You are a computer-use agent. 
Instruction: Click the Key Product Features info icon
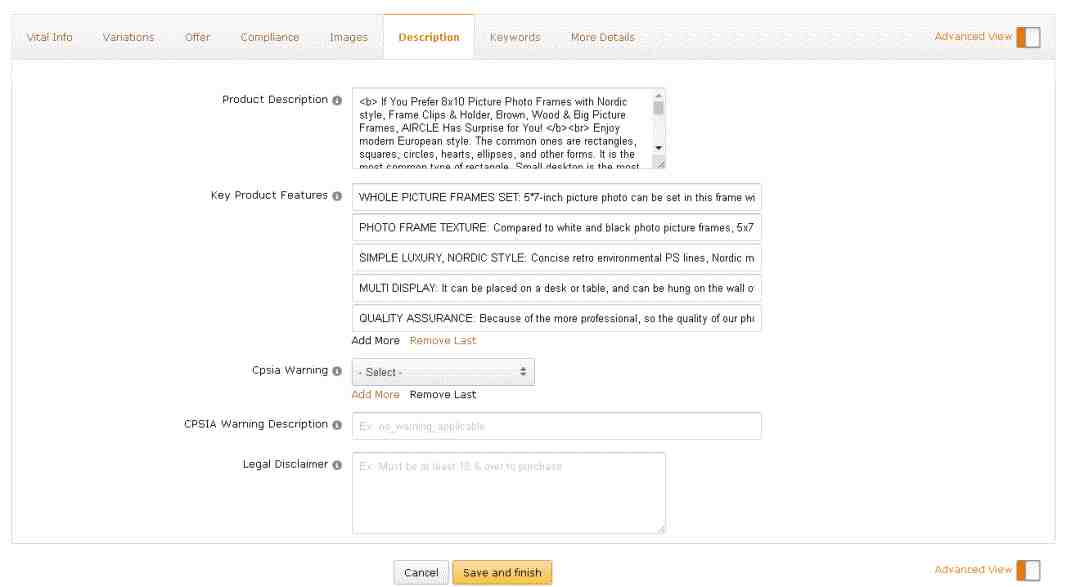[x=337, y=196]
